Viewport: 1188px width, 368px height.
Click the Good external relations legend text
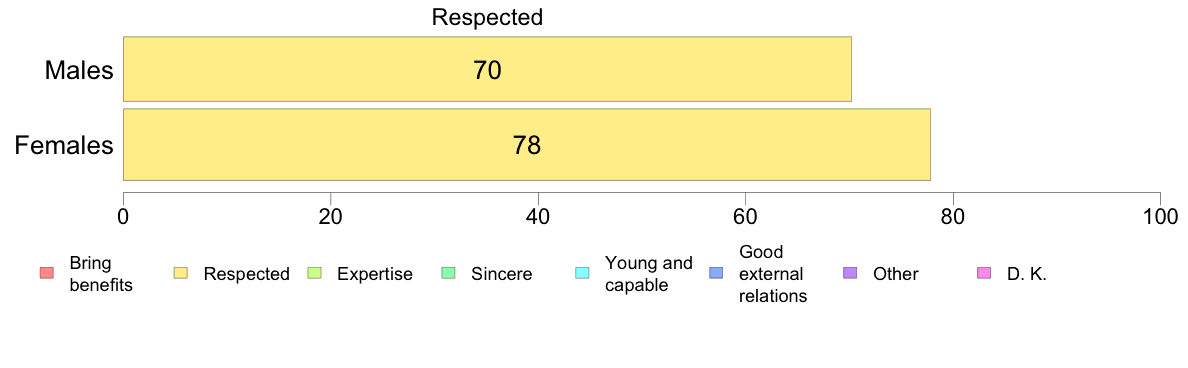coord(773,274)
